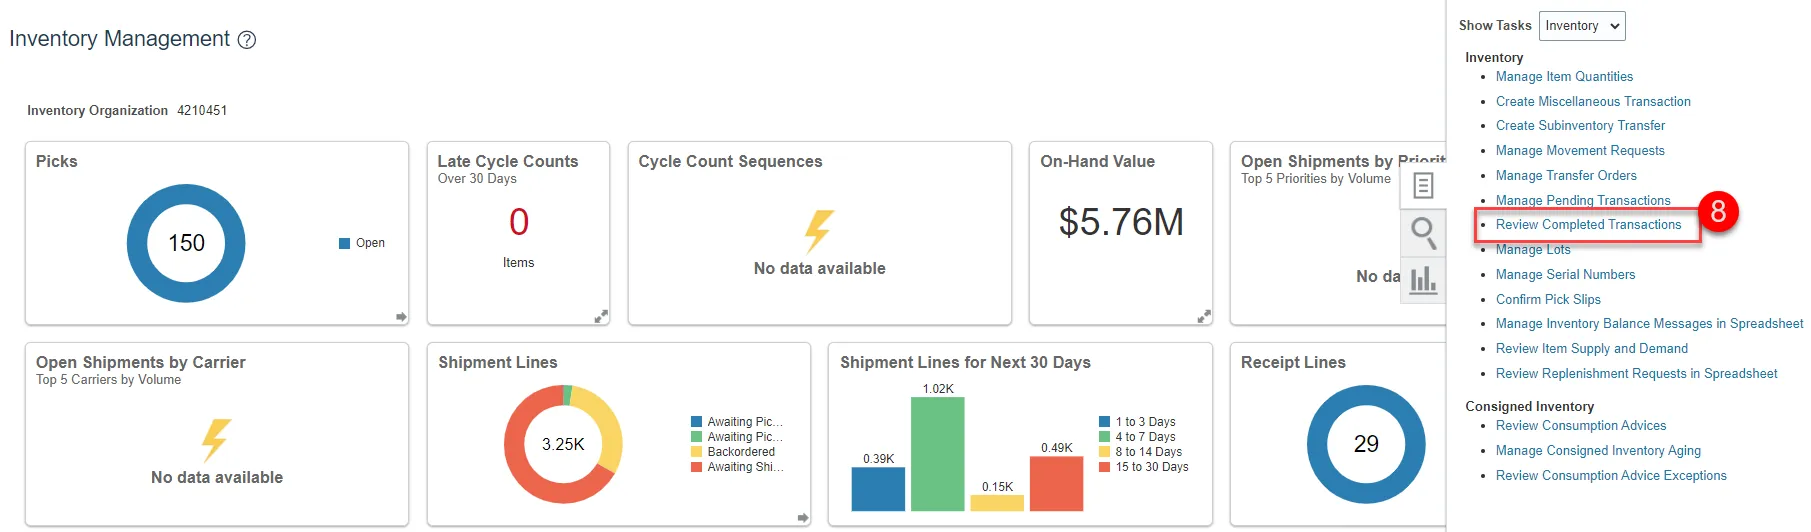
Task: Click the tallest green bar in chart
Action: click(937, 454)
